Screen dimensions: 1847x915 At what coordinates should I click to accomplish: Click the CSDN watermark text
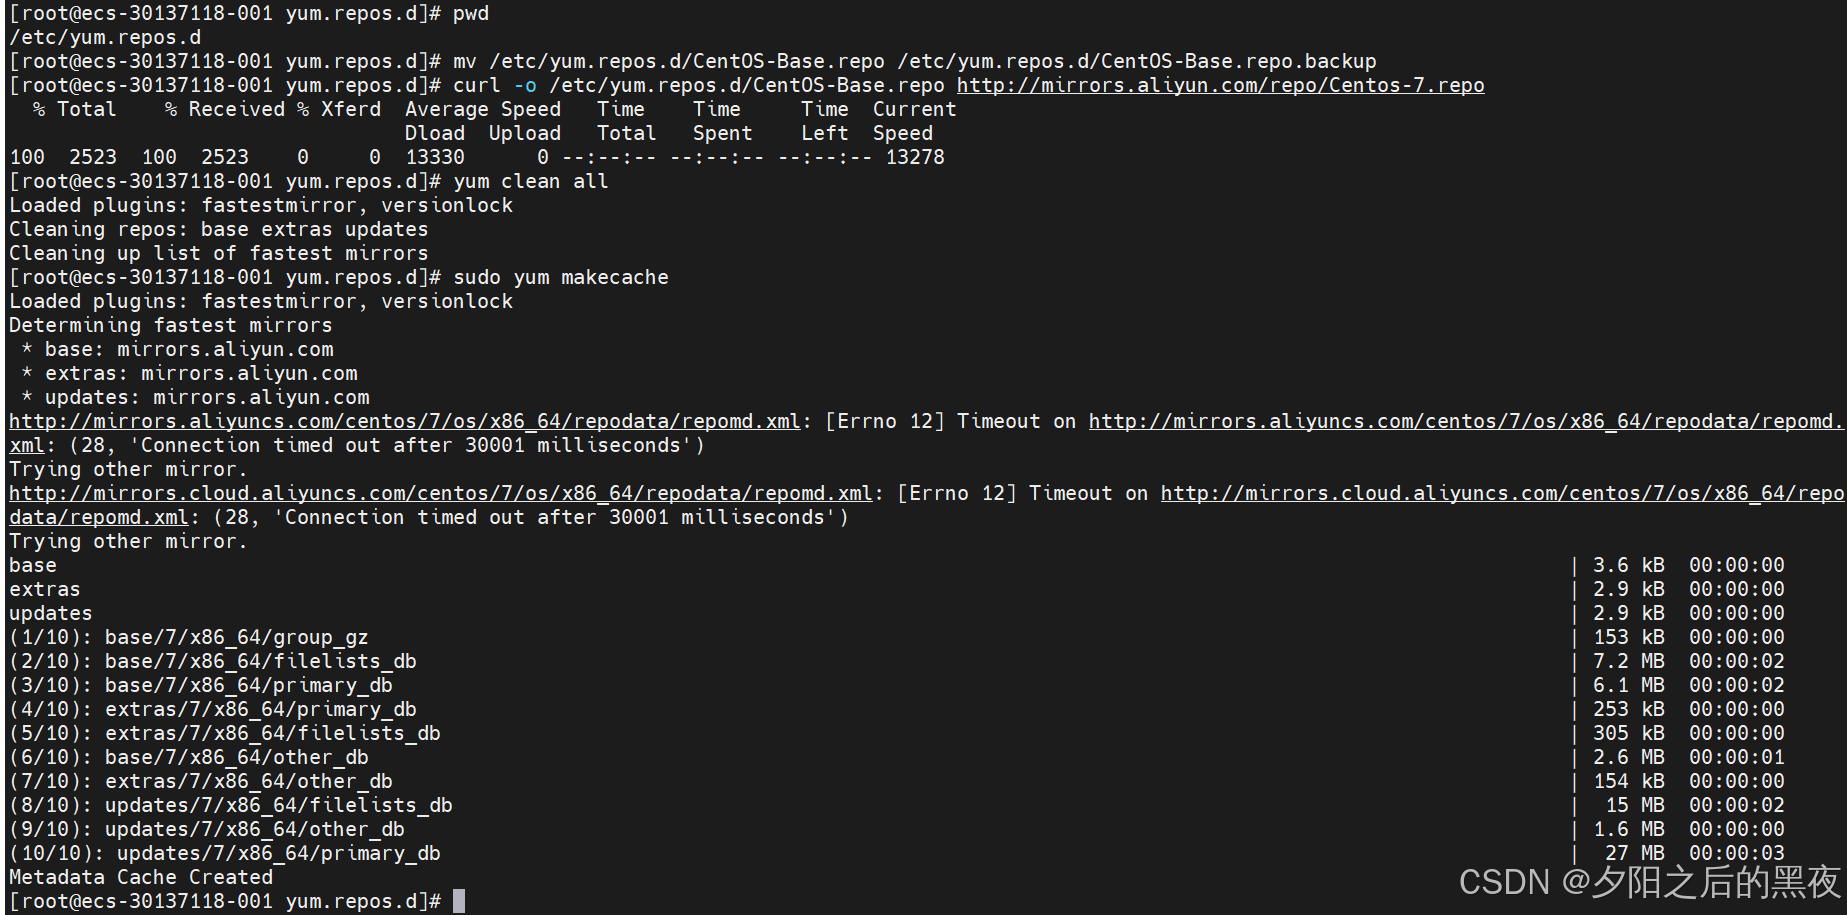pos(1648,882)
